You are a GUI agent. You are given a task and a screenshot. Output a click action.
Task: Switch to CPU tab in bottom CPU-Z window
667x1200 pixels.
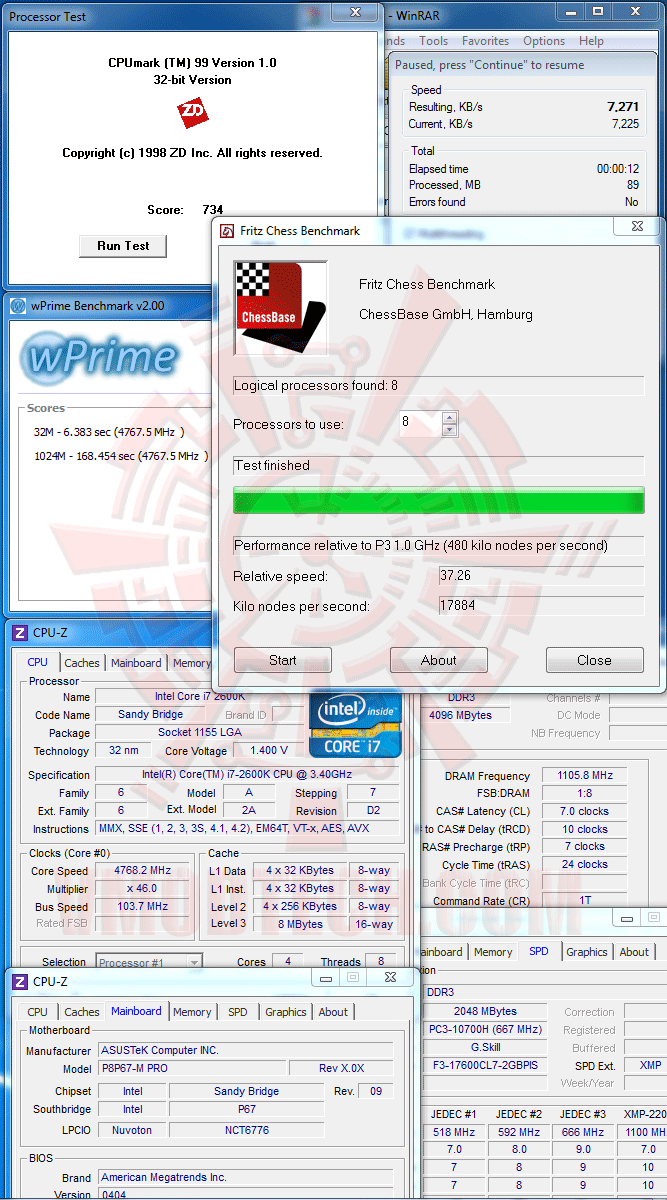tap(37, 1012)
